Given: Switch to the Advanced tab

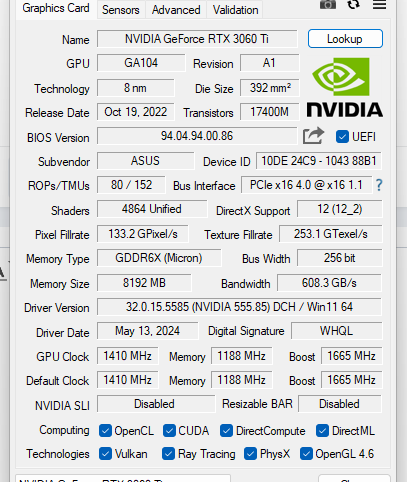Looking at the screenshot, I should [176, 10].
